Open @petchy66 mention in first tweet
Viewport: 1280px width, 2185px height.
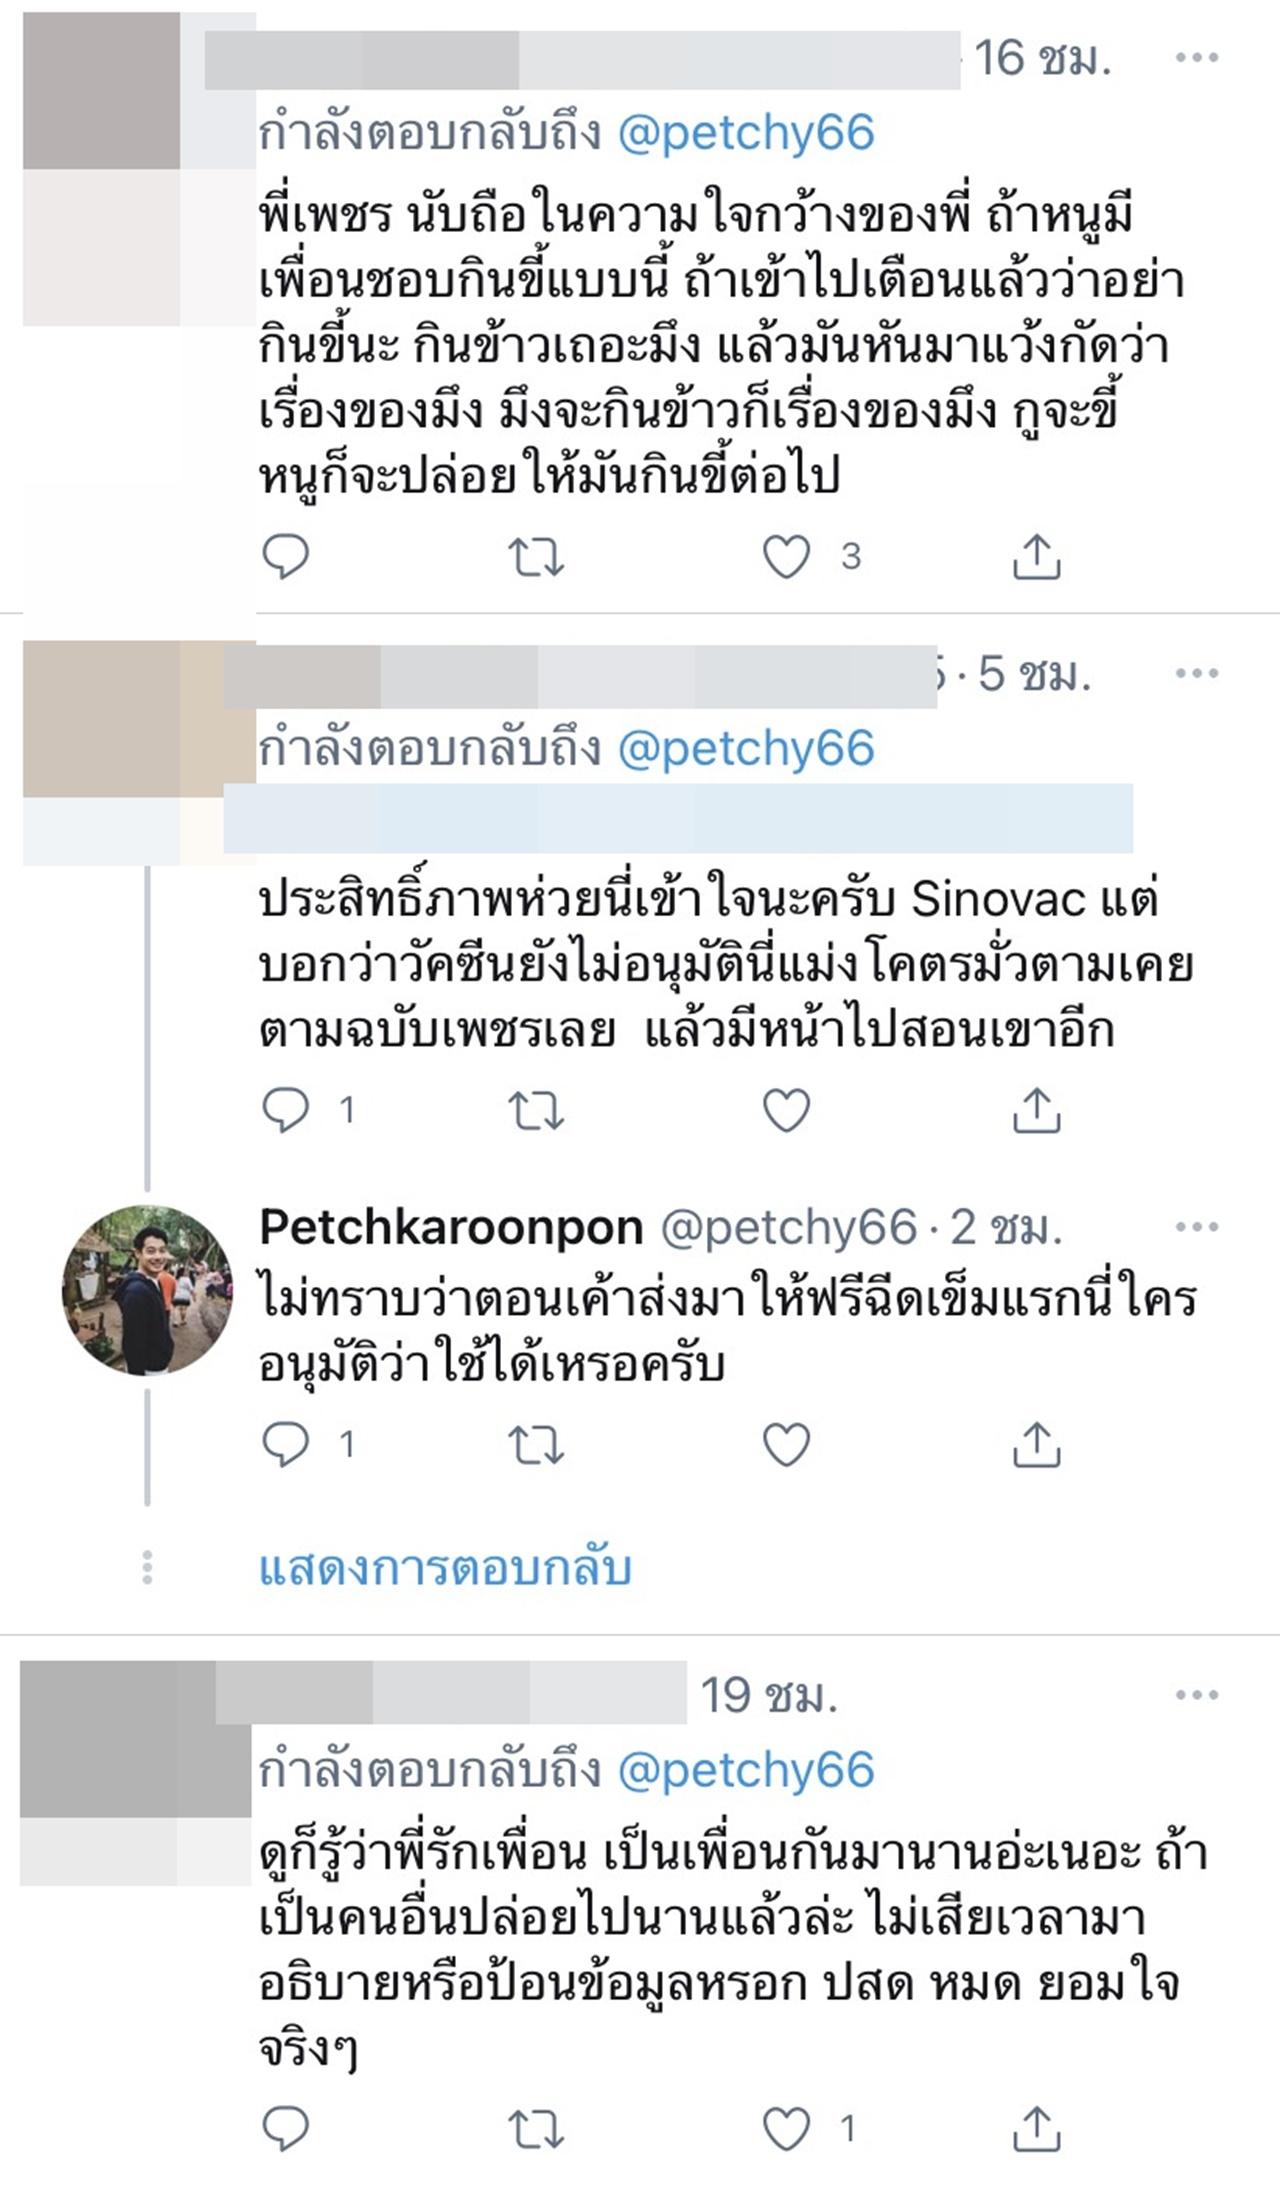point(746,133)
